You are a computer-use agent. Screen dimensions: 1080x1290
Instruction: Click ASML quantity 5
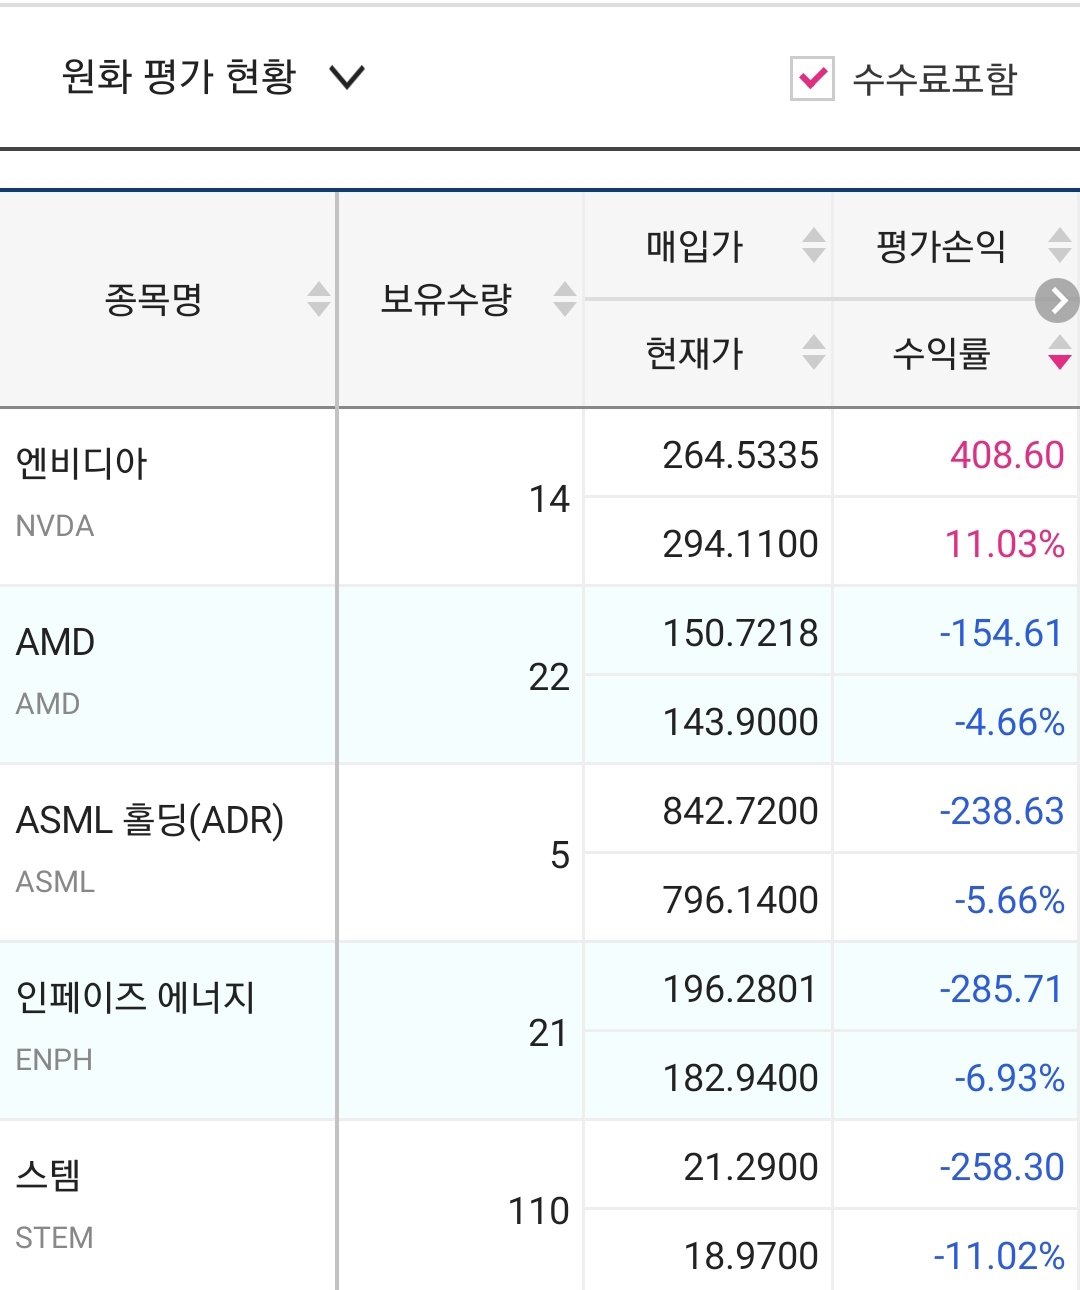tap(560, 855)
